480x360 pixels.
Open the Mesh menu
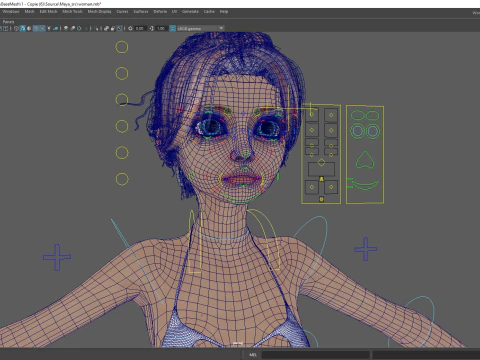pyautogui.click(x=29, y=12)
